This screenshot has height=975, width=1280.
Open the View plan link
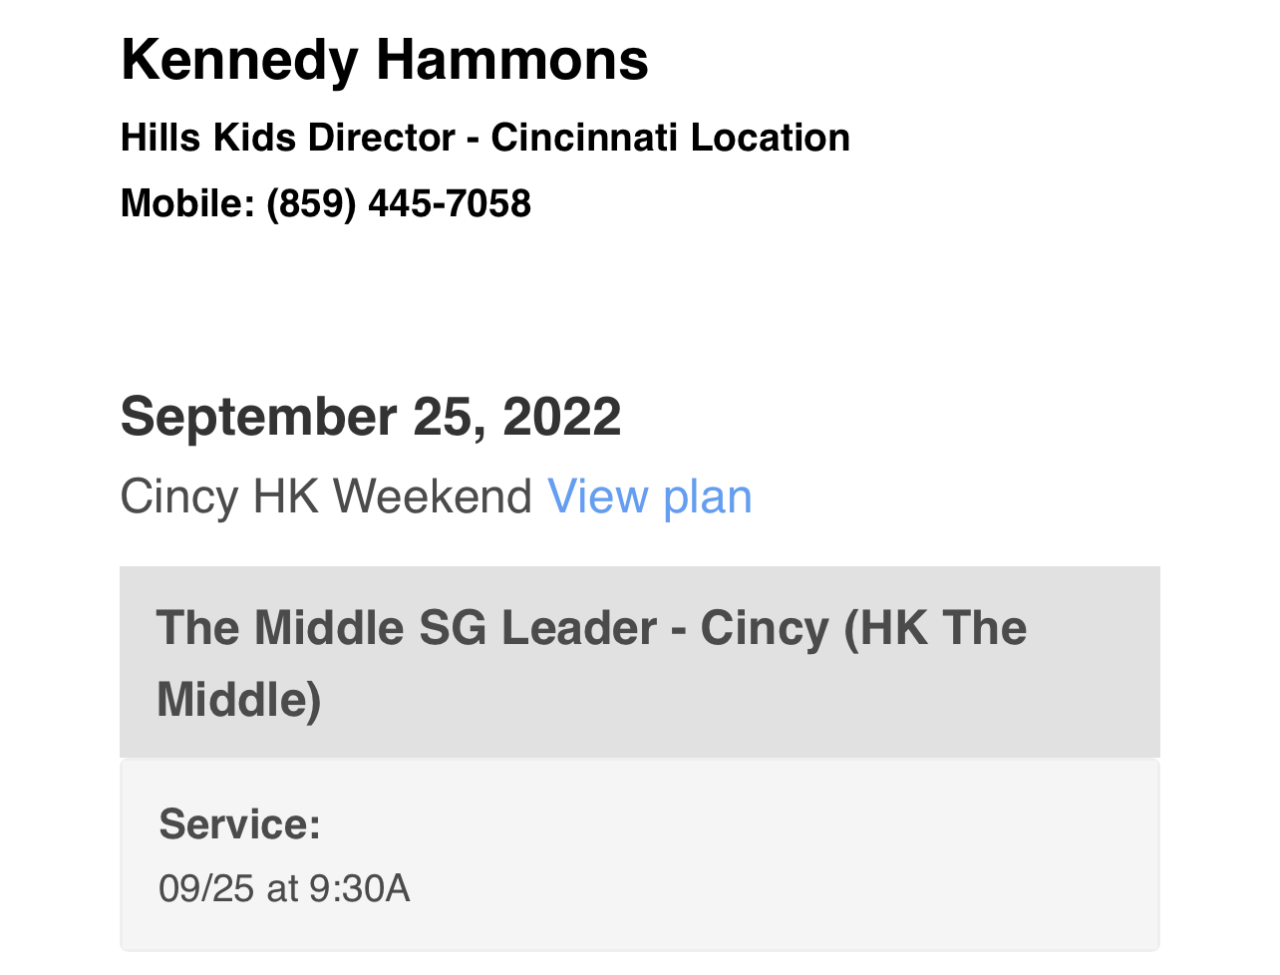click(x=649, y=497)
